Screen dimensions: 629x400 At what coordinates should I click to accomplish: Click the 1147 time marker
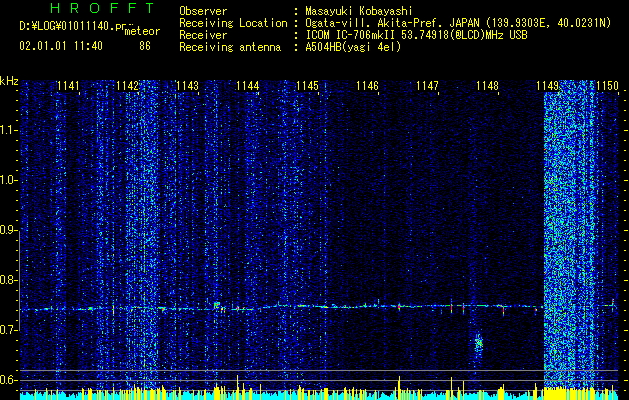tap(427, 86)
